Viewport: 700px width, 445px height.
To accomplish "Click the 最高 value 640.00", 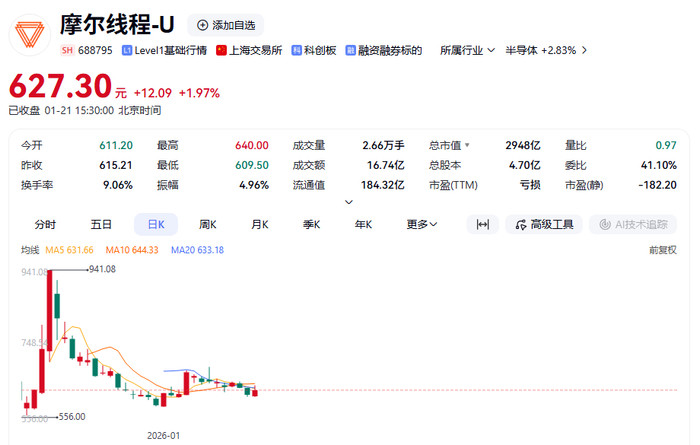I will pyautogui.click(x=252, y=146).
